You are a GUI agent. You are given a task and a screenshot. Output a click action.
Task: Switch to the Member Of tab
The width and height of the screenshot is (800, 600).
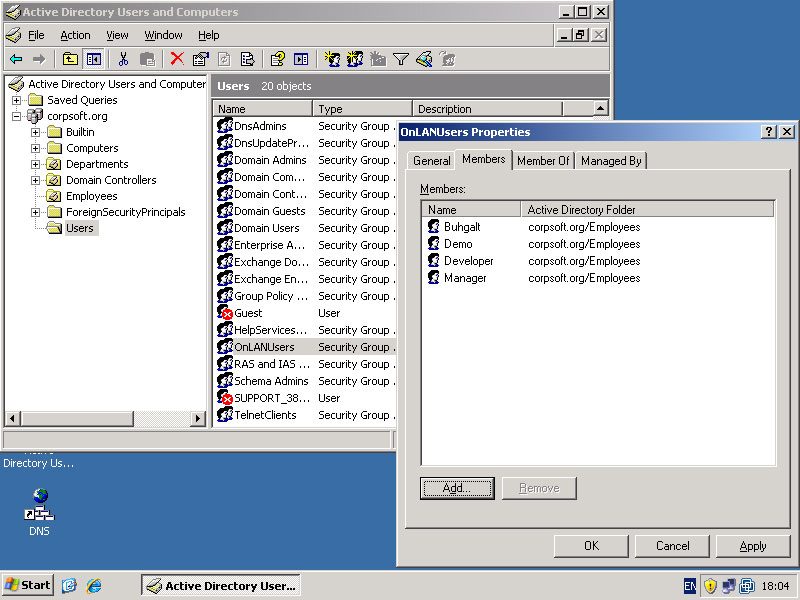click(x=542, y=161)
